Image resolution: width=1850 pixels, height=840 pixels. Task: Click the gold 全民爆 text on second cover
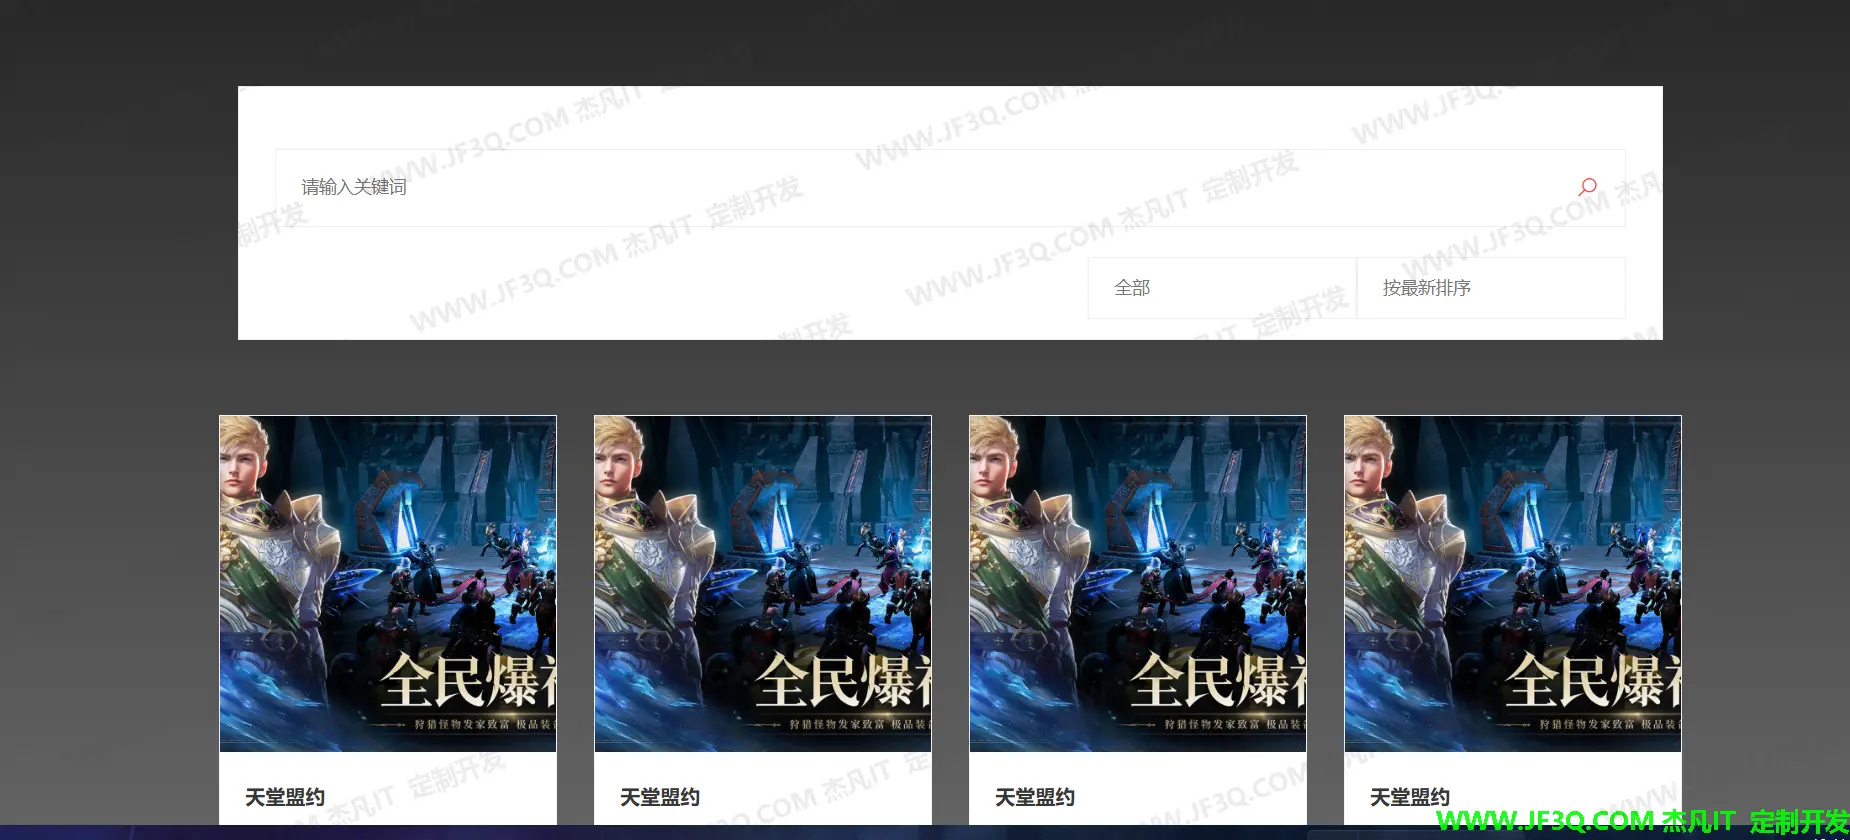(x=842, y=681)
